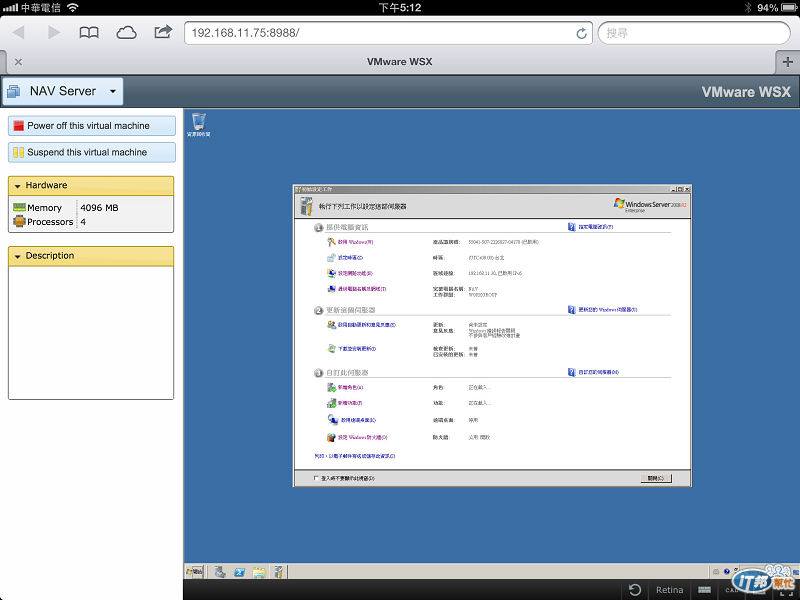Open Server Manager from the VM taskbar
Viewport: 800px width, 600px height.
(220, 572)
